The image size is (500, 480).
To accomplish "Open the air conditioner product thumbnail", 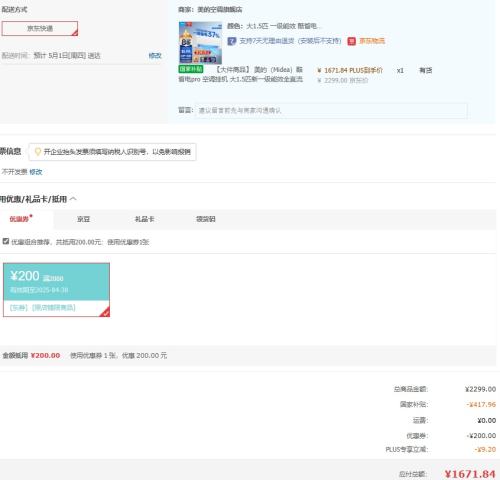I will 200,43.
